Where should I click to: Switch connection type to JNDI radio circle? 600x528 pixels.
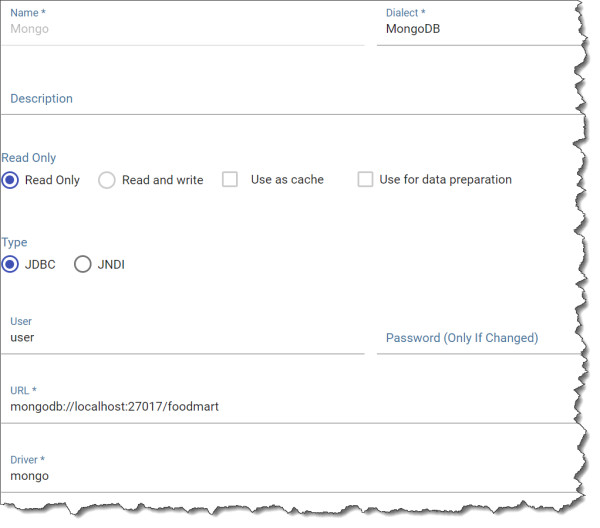click(83, 264)
